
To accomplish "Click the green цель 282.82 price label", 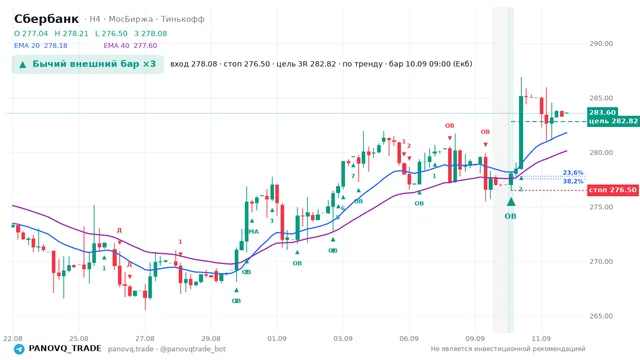I will pos(613,121).
